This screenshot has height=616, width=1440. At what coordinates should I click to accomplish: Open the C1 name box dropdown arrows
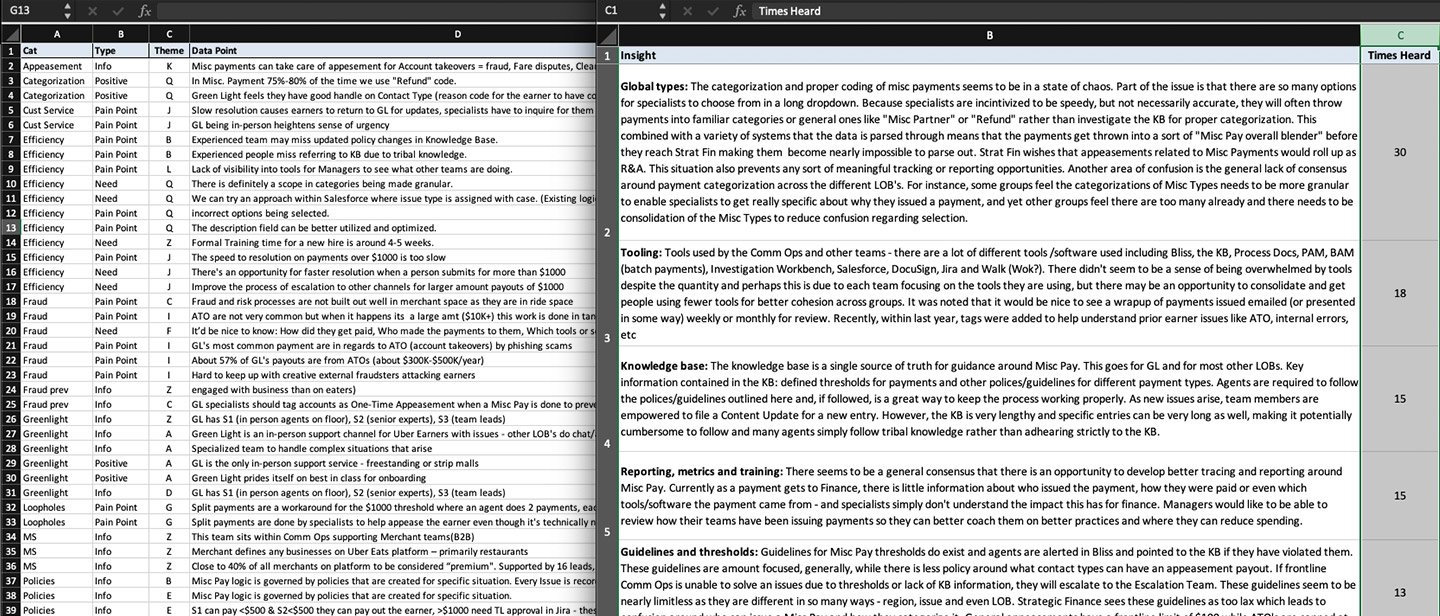663,11
